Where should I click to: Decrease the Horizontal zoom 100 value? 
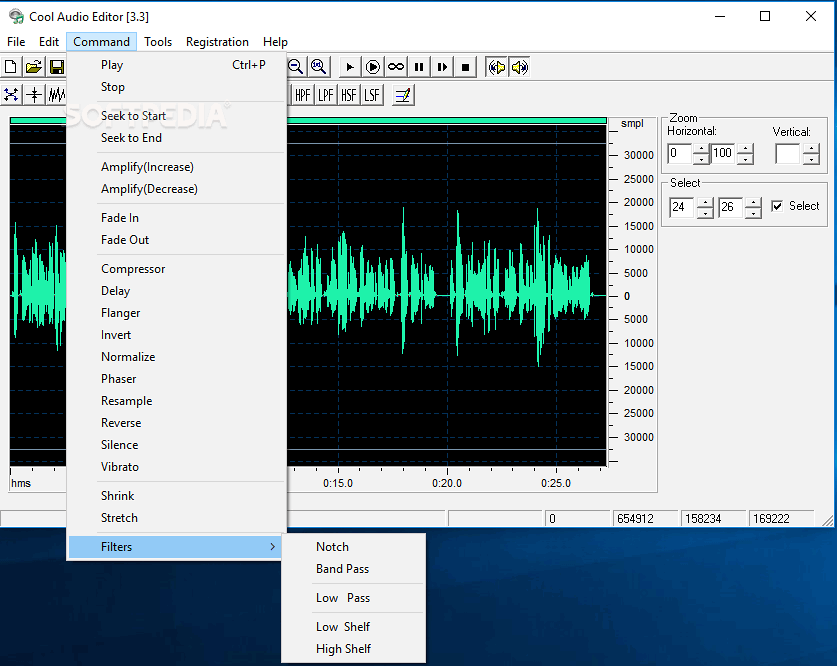(745, 159)
